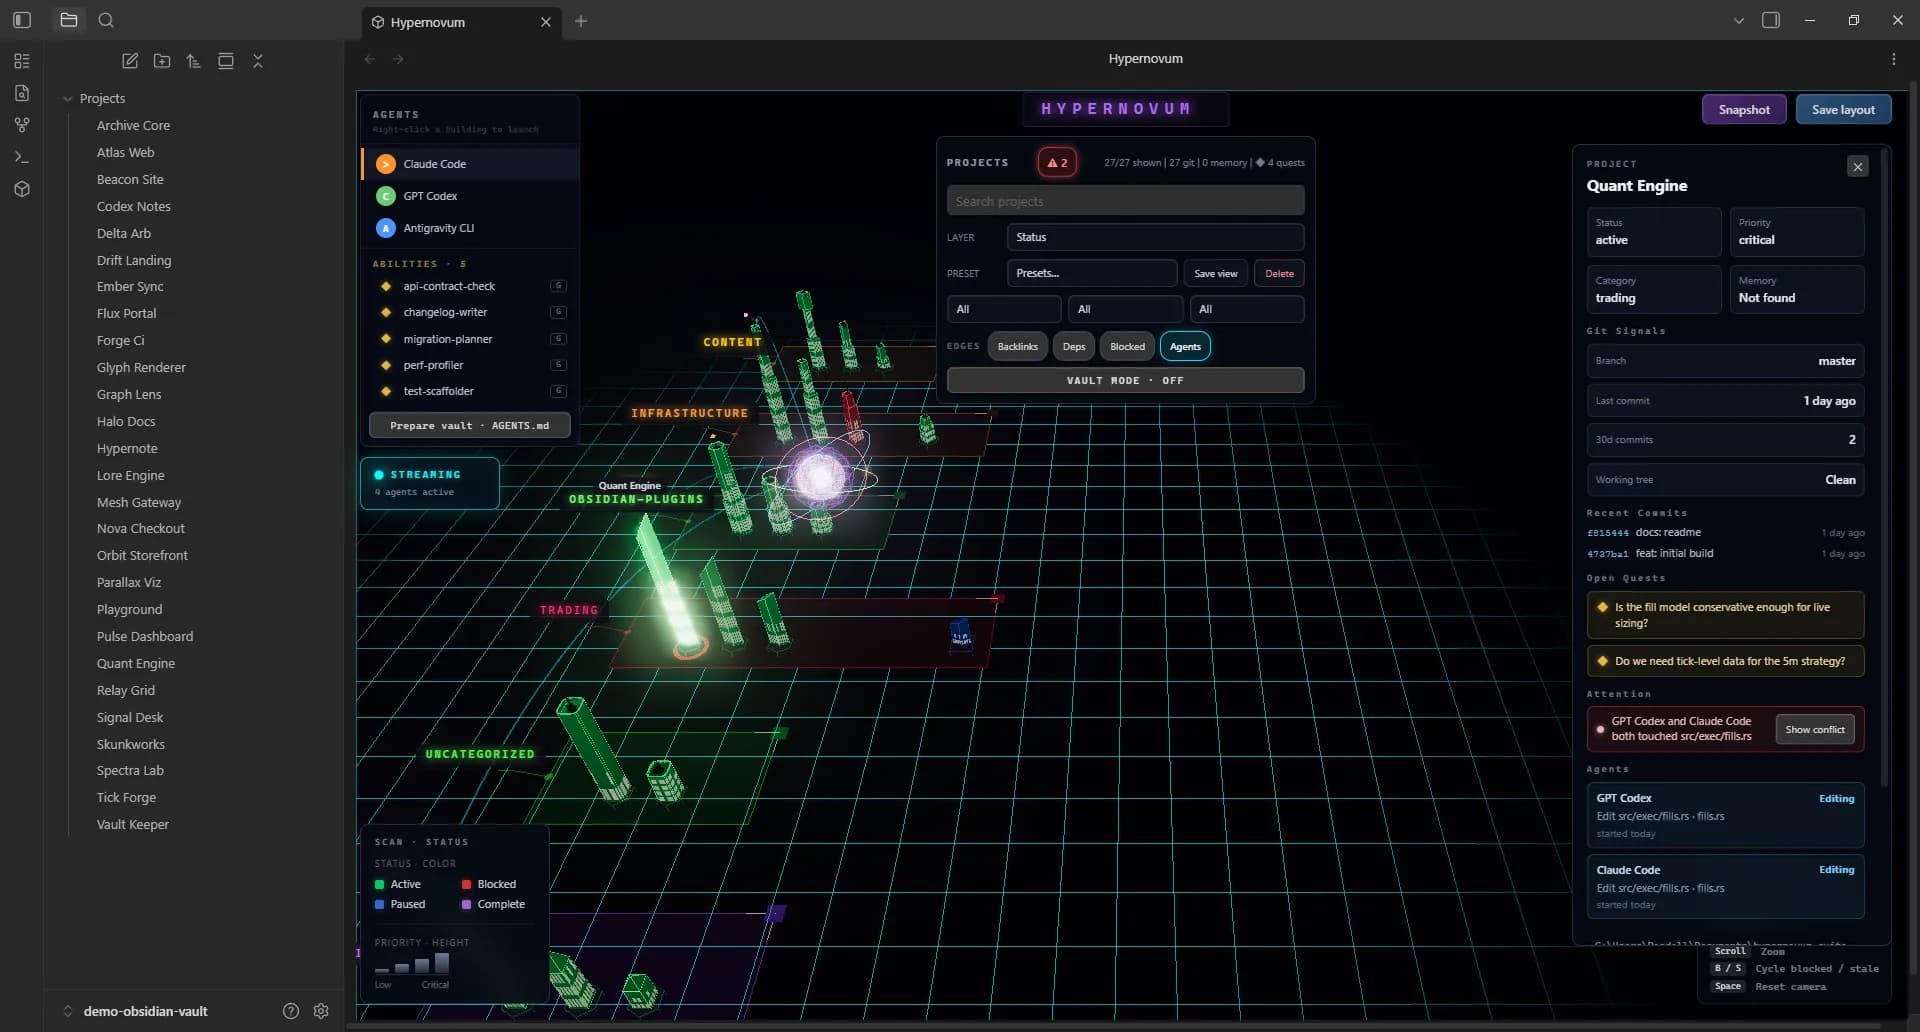1920x1032 pixels.
Task: Click the alert warning badge showing 2
Action: tap(1057, 162)
